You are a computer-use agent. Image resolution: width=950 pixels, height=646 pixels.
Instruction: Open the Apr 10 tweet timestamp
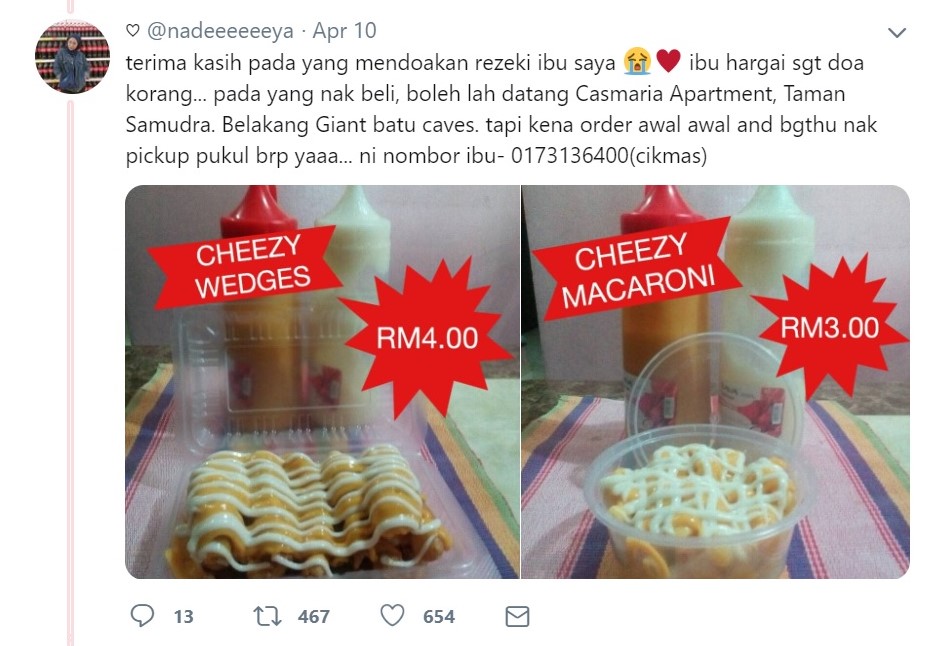point(344,30)
